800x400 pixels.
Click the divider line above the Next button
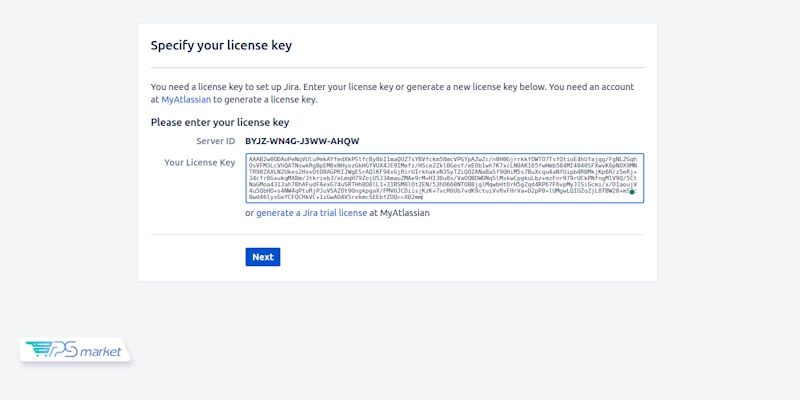[x=397, y=234]
